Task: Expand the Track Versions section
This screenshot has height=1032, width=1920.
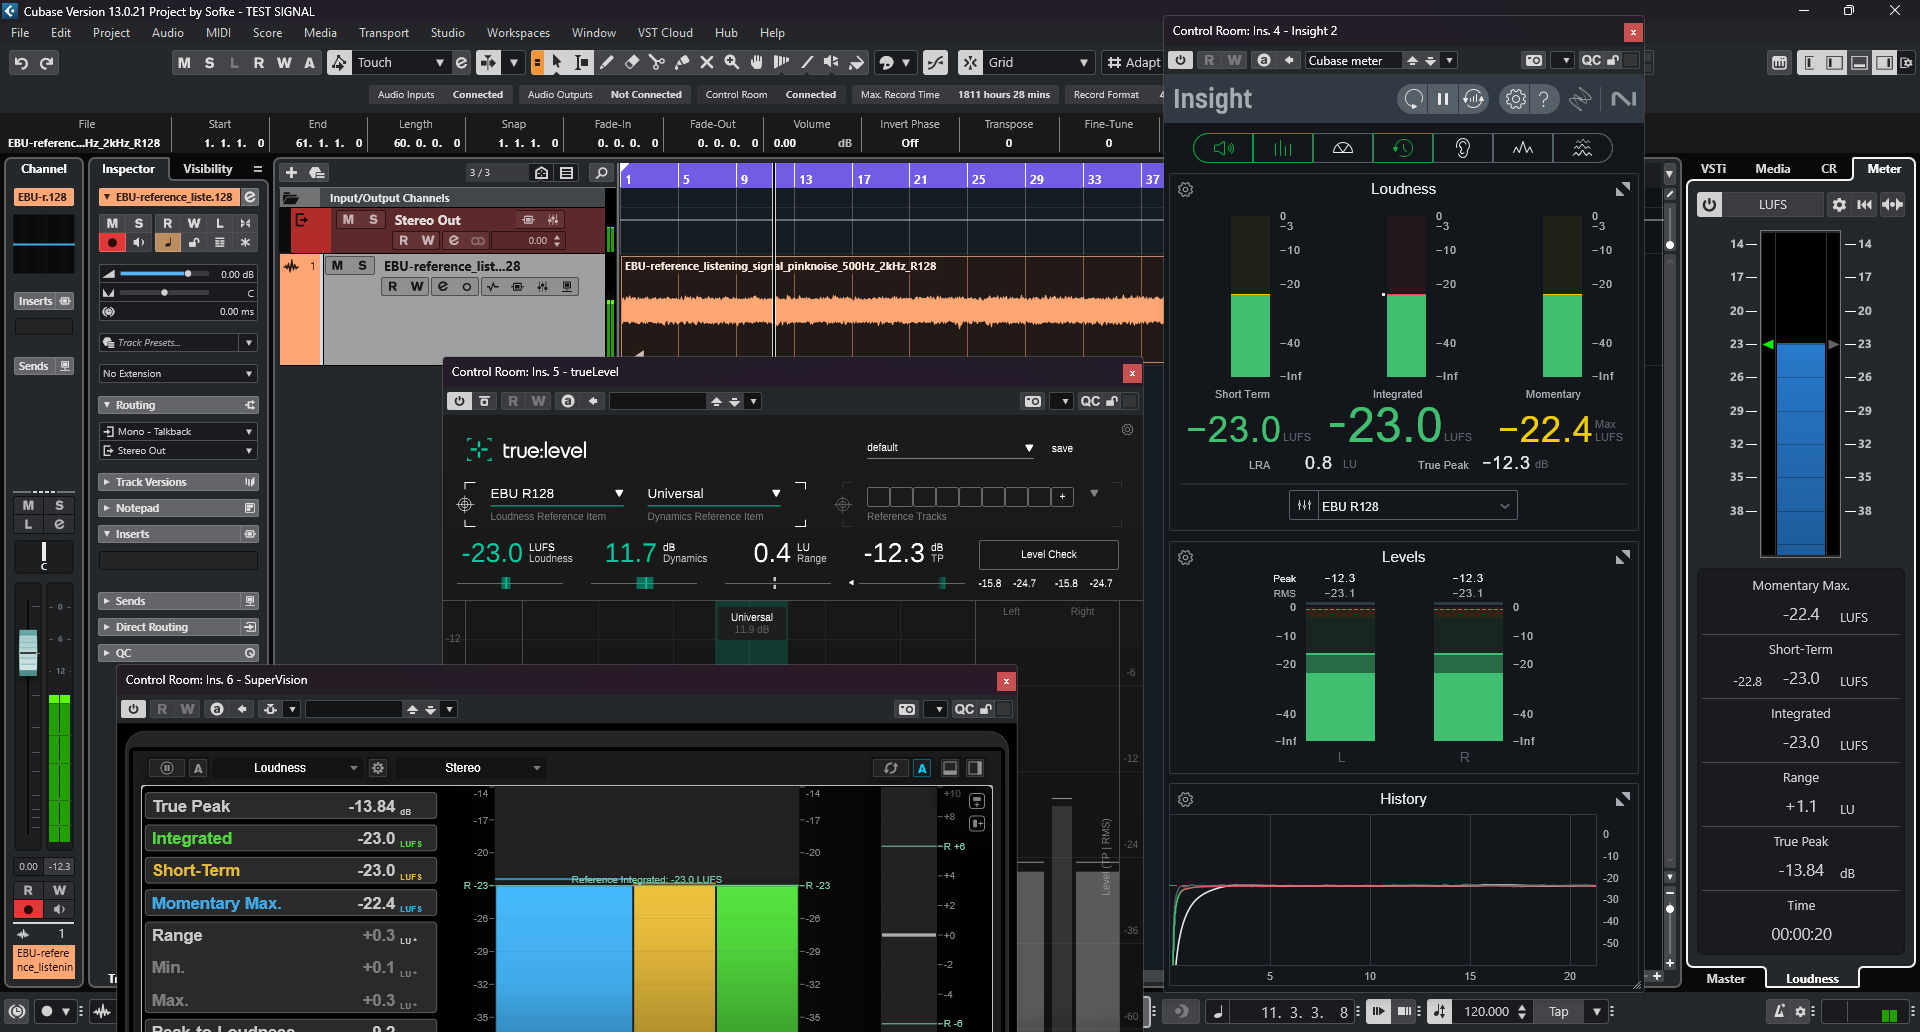Action: (150, 482)
